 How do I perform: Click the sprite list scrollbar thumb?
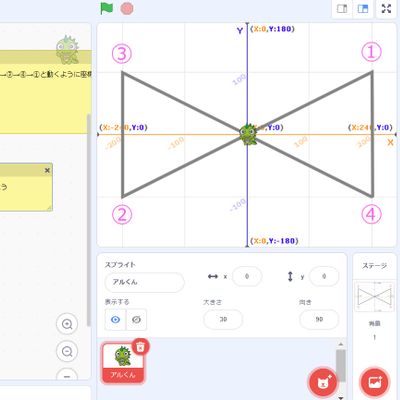tap(341, 365)
